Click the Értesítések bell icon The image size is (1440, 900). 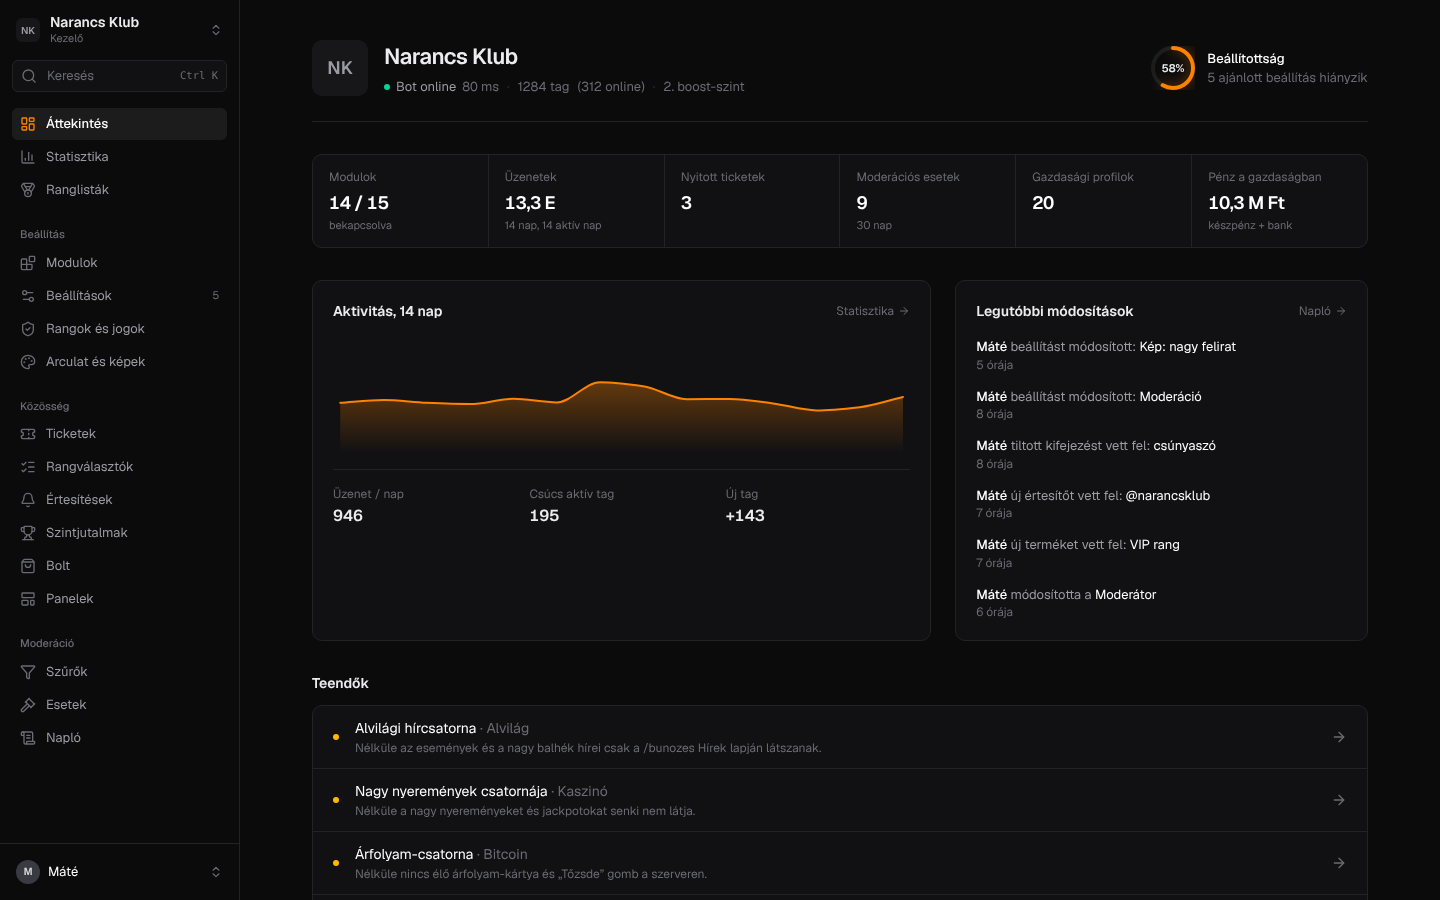(28, 500)
